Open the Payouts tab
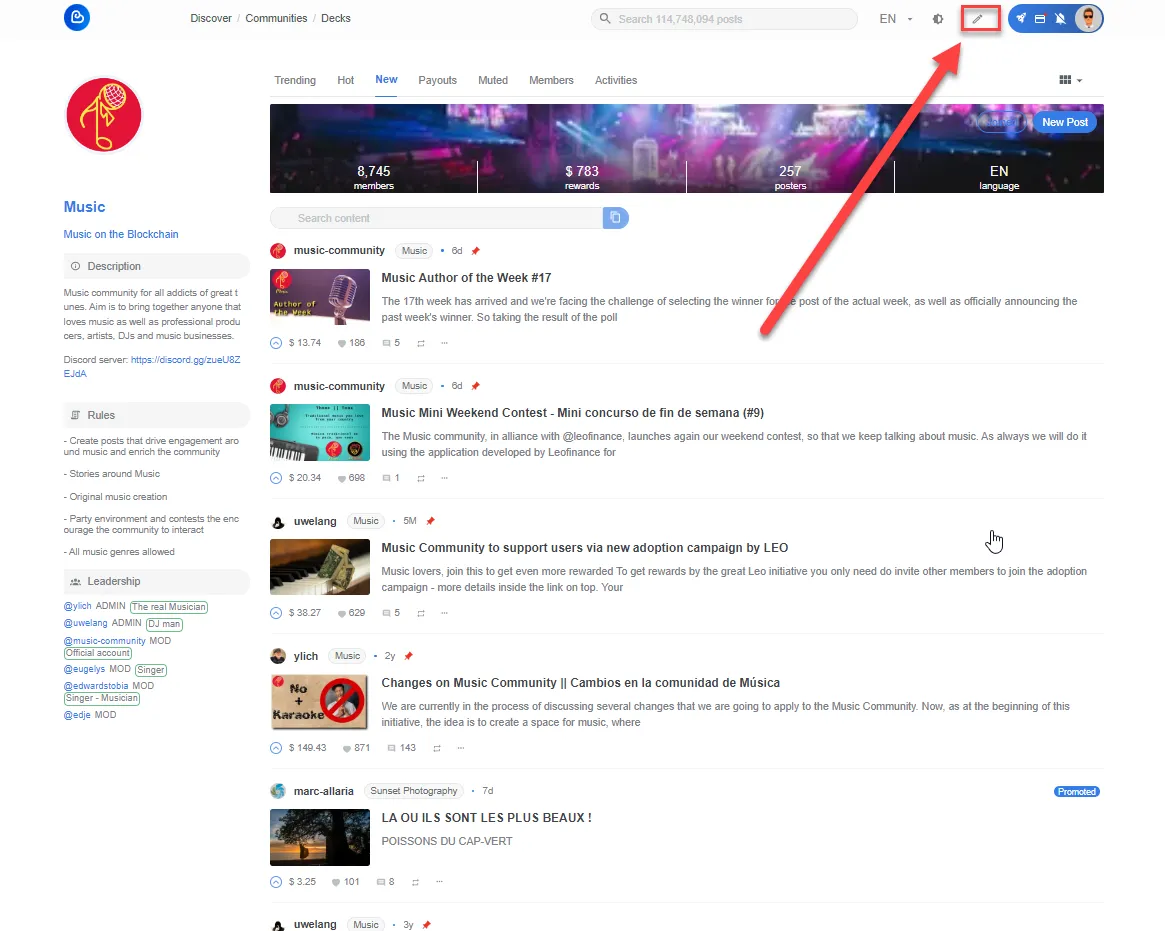Image resolution: width=1165 pixels, height=931 pixels. coord(437,80)
